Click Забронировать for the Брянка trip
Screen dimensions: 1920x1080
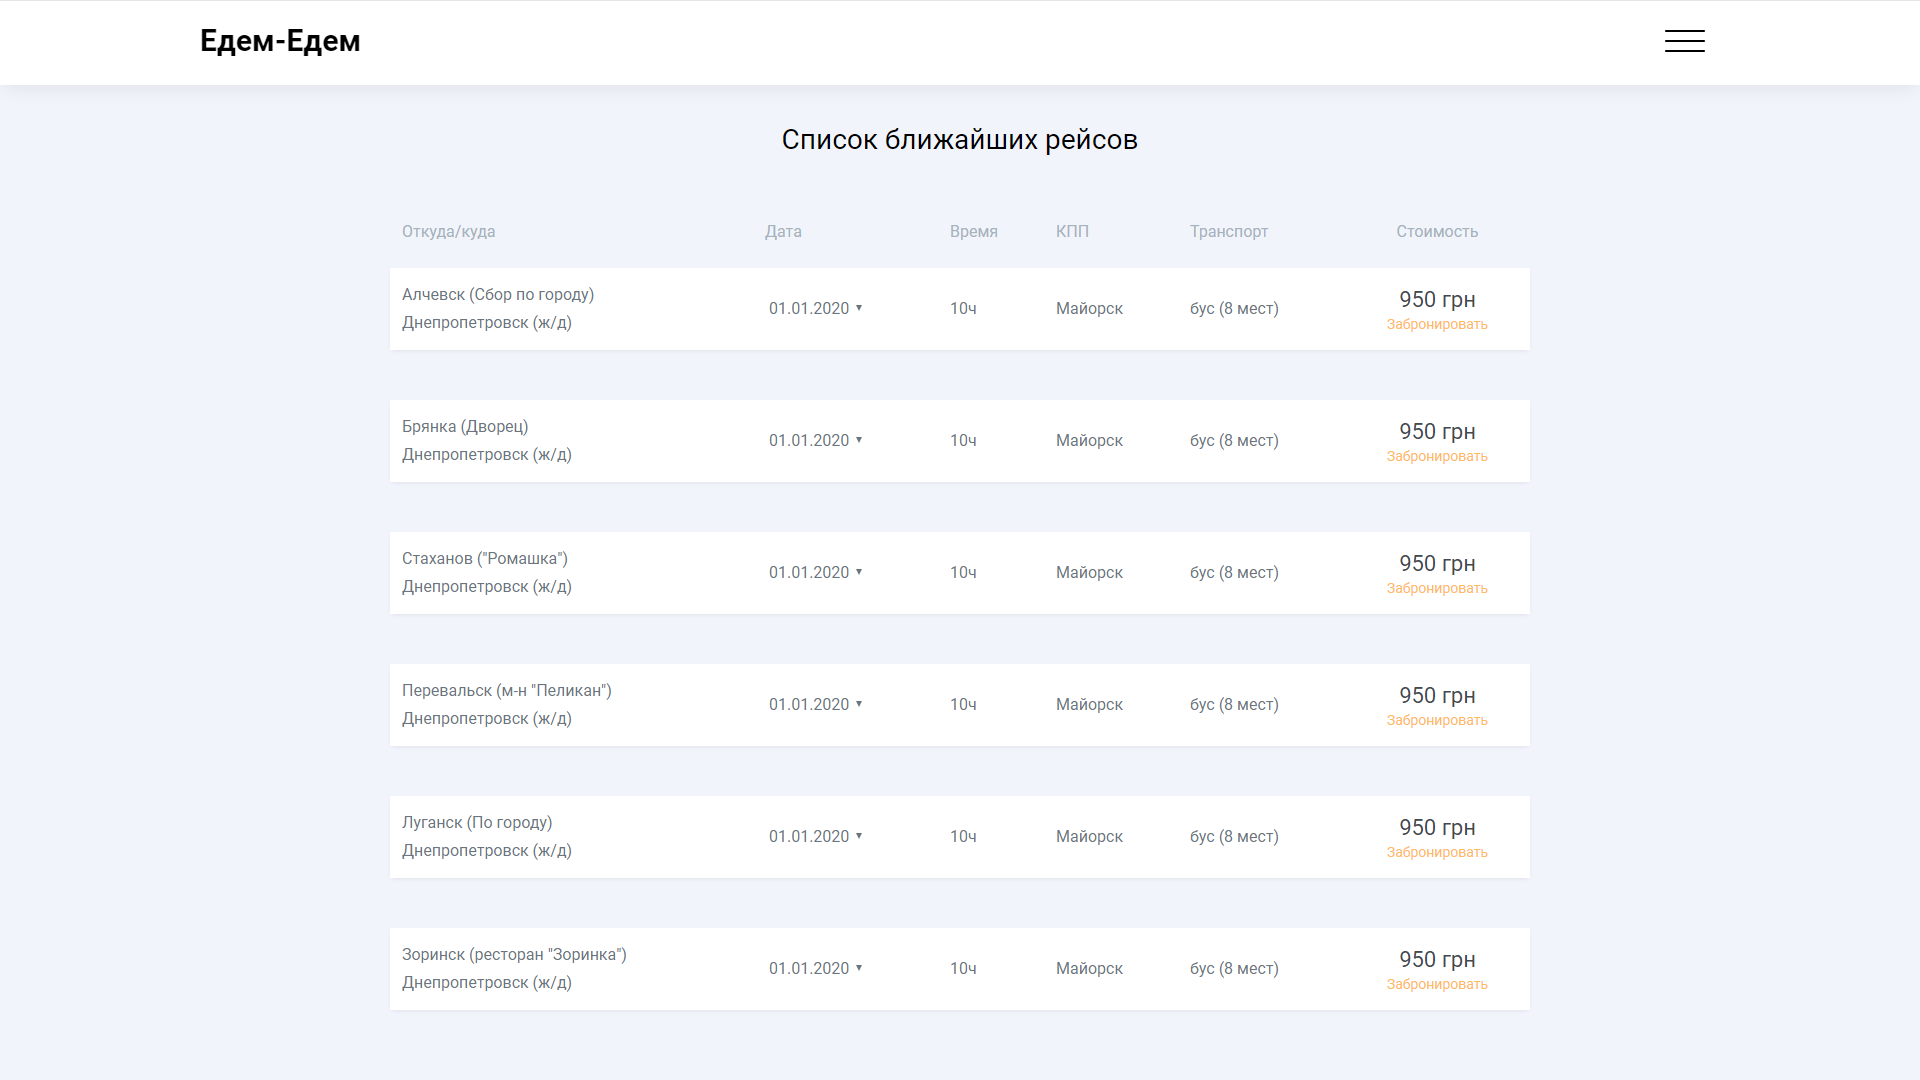pos(1437,456)
